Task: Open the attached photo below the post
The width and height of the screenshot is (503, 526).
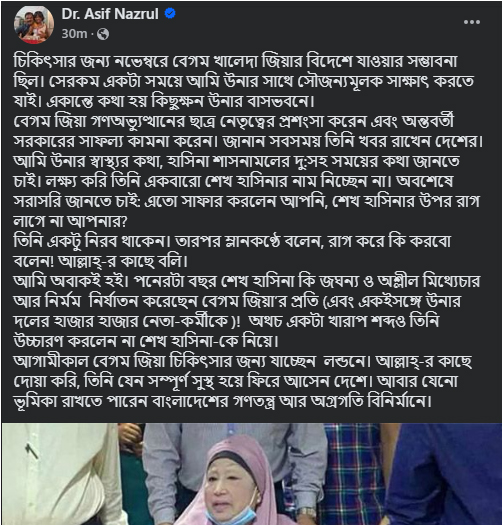Action: pos(251,474)
